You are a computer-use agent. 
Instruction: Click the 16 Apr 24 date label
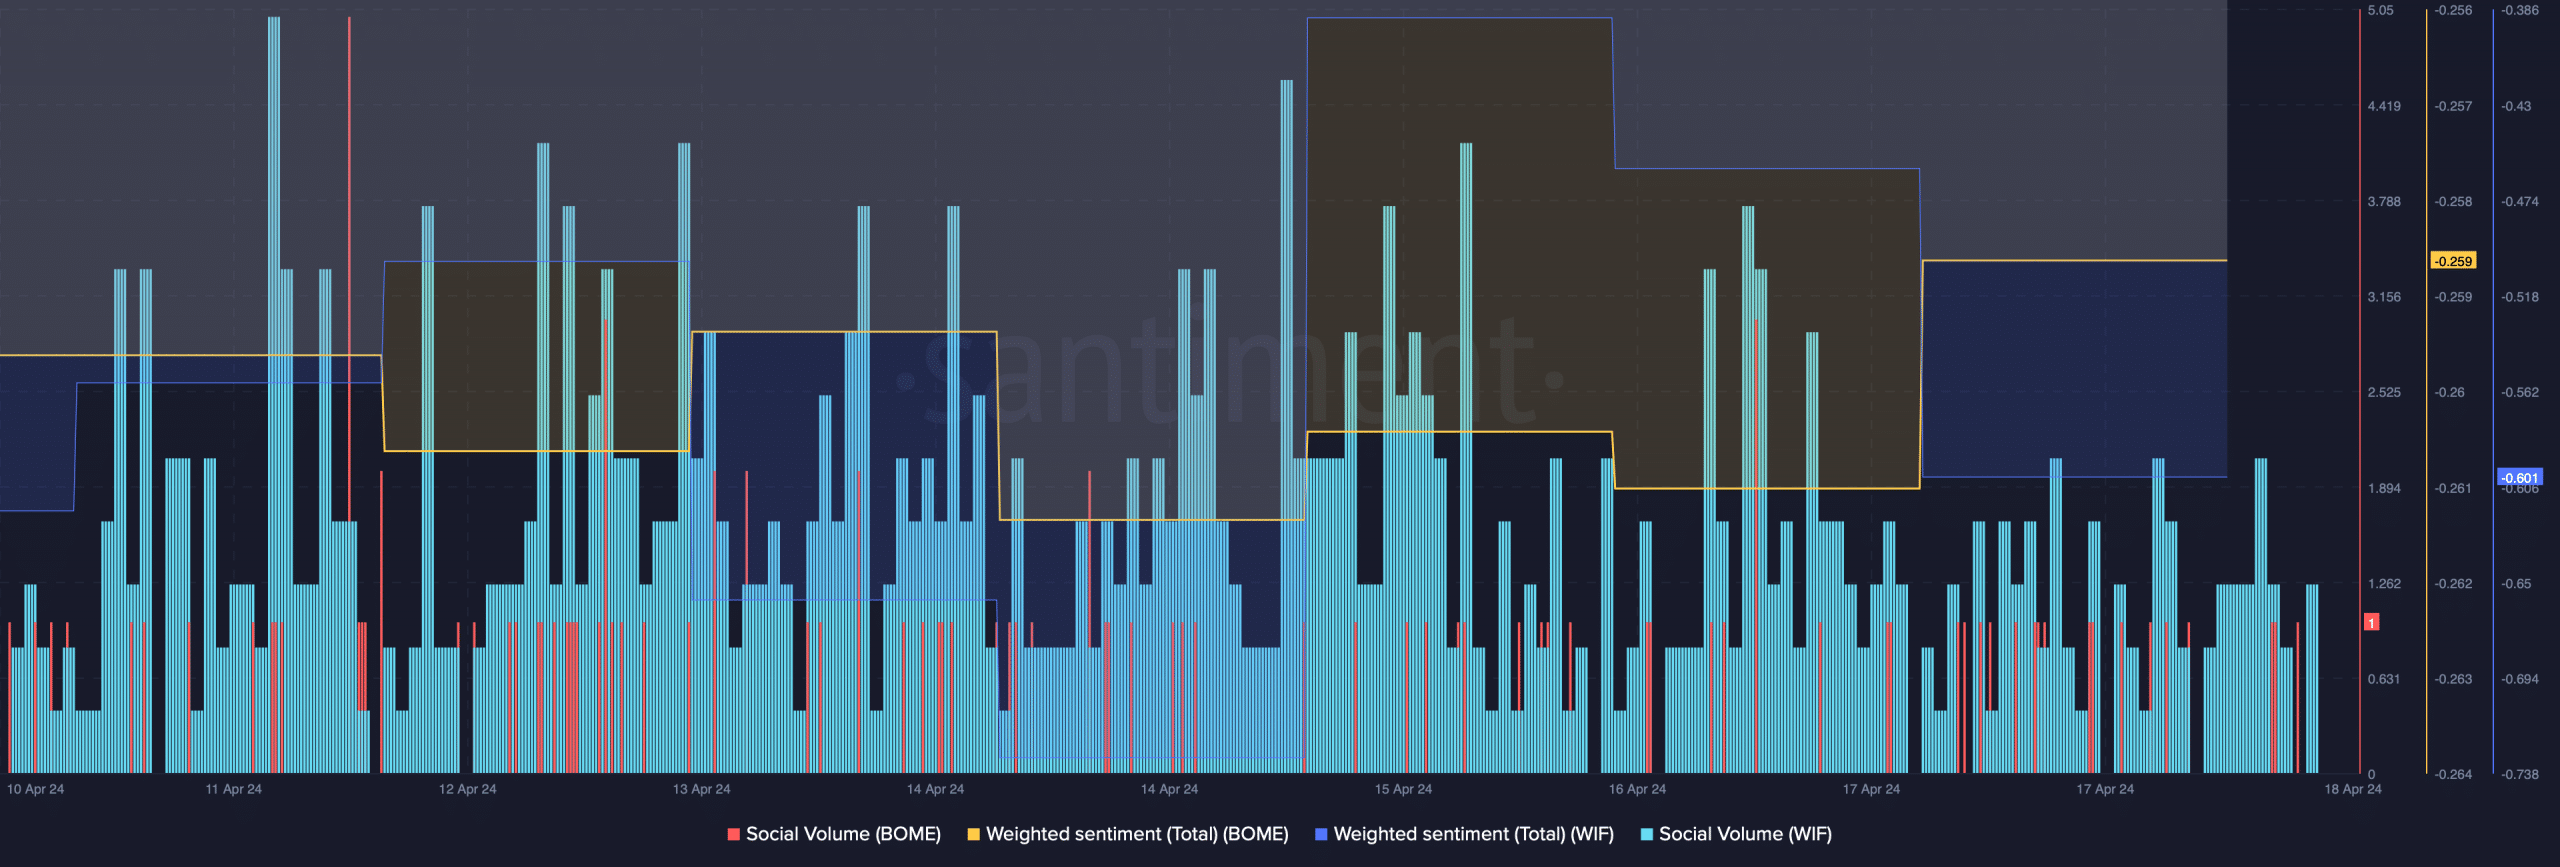coord(1637,789)
